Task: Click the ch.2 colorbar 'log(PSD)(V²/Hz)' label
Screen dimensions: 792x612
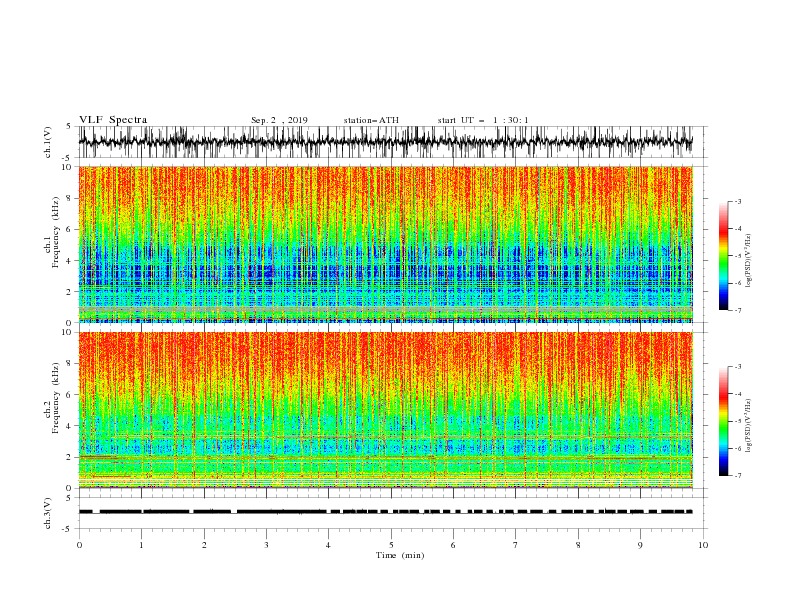Action: point(749,426)
